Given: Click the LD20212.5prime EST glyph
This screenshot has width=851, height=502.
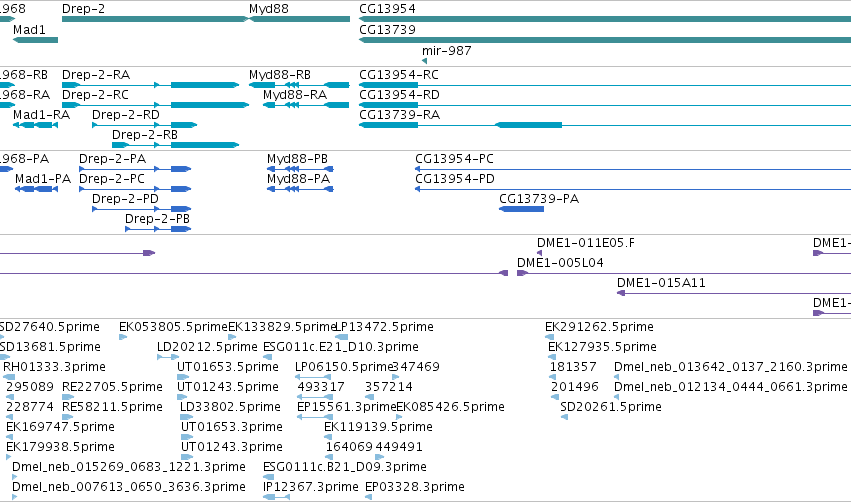Looking at the screenshot, I should (x=168, y=357).
